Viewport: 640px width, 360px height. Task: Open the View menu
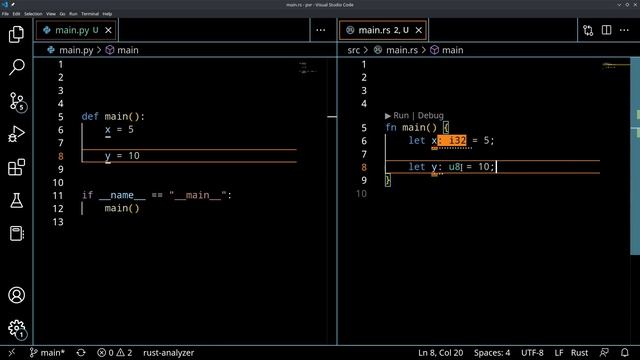51,14
